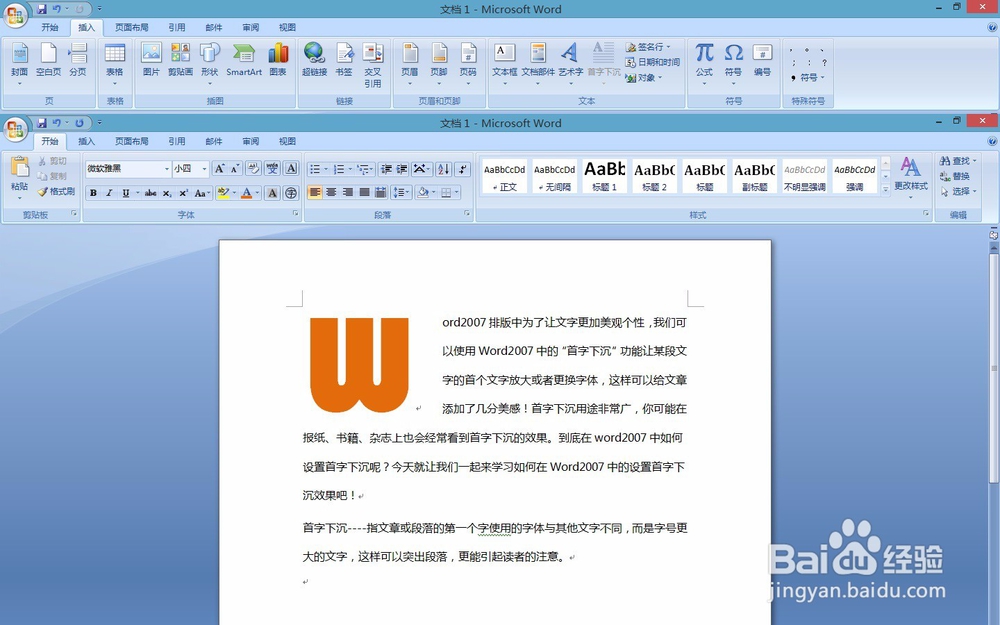Open the document parts (文档部件) menu

[538, 64]
